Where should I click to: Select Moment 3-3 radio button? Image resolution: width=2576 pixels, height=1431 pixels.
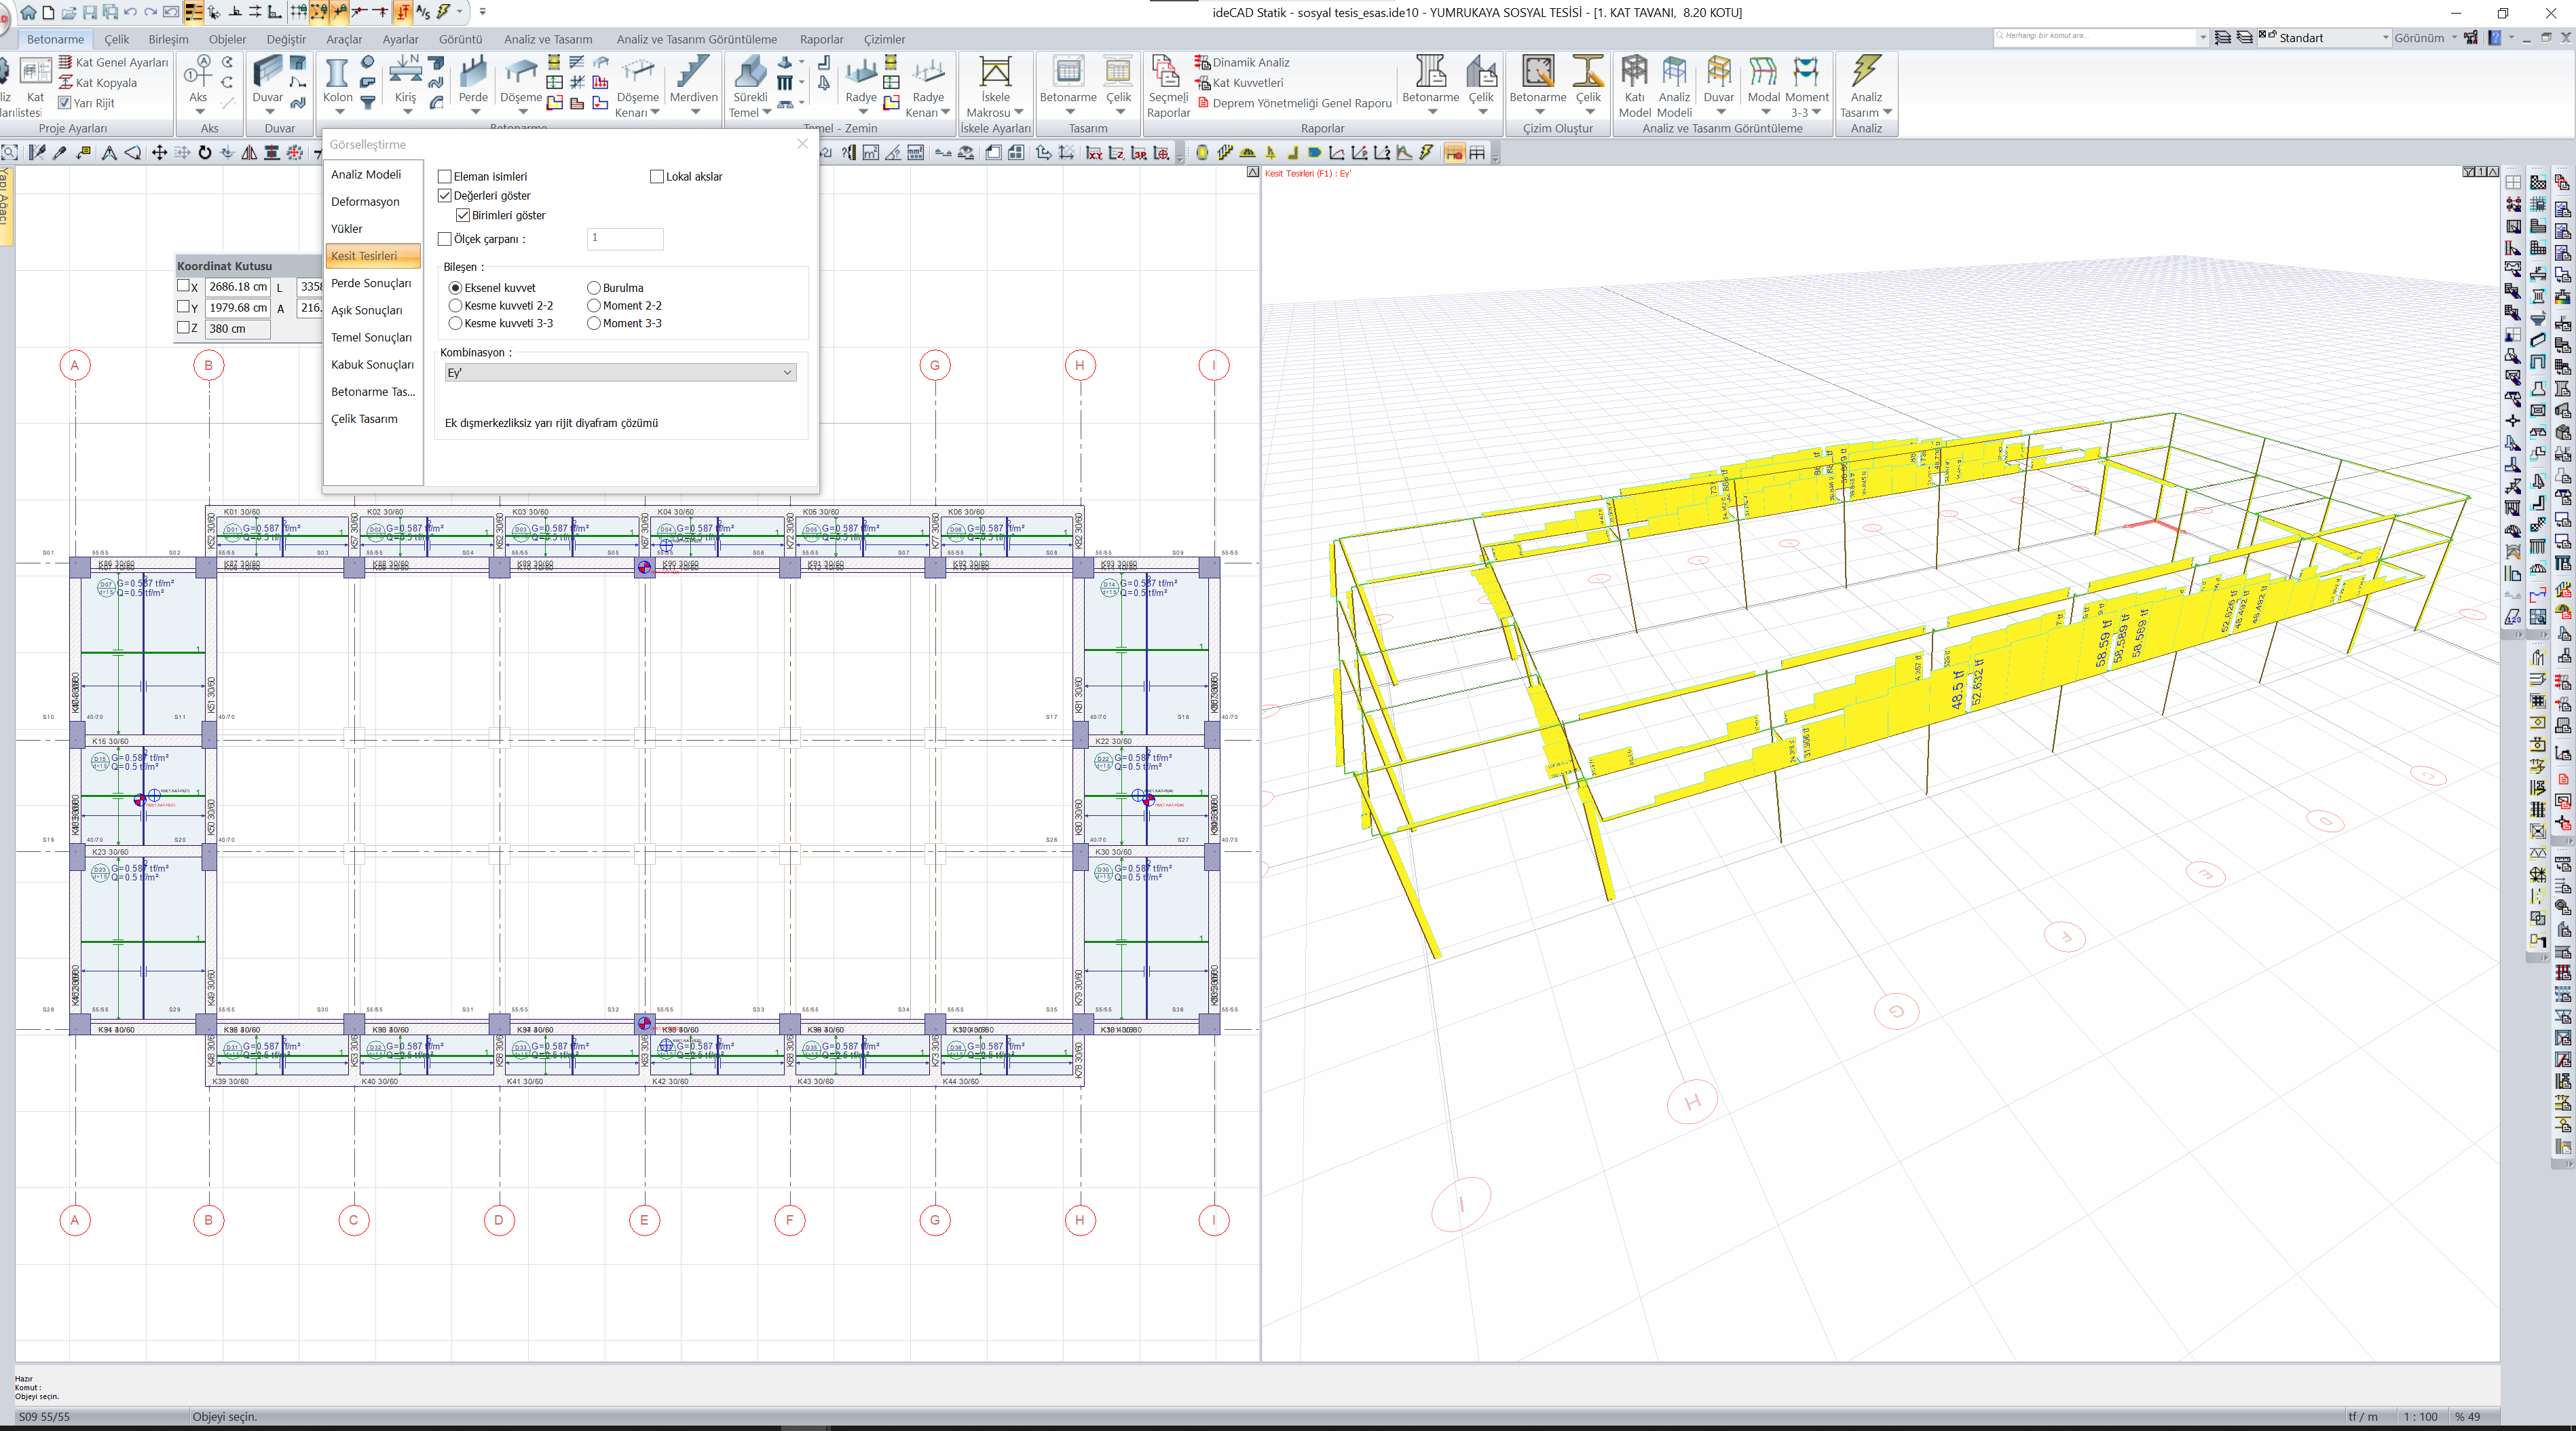(594, 324)
